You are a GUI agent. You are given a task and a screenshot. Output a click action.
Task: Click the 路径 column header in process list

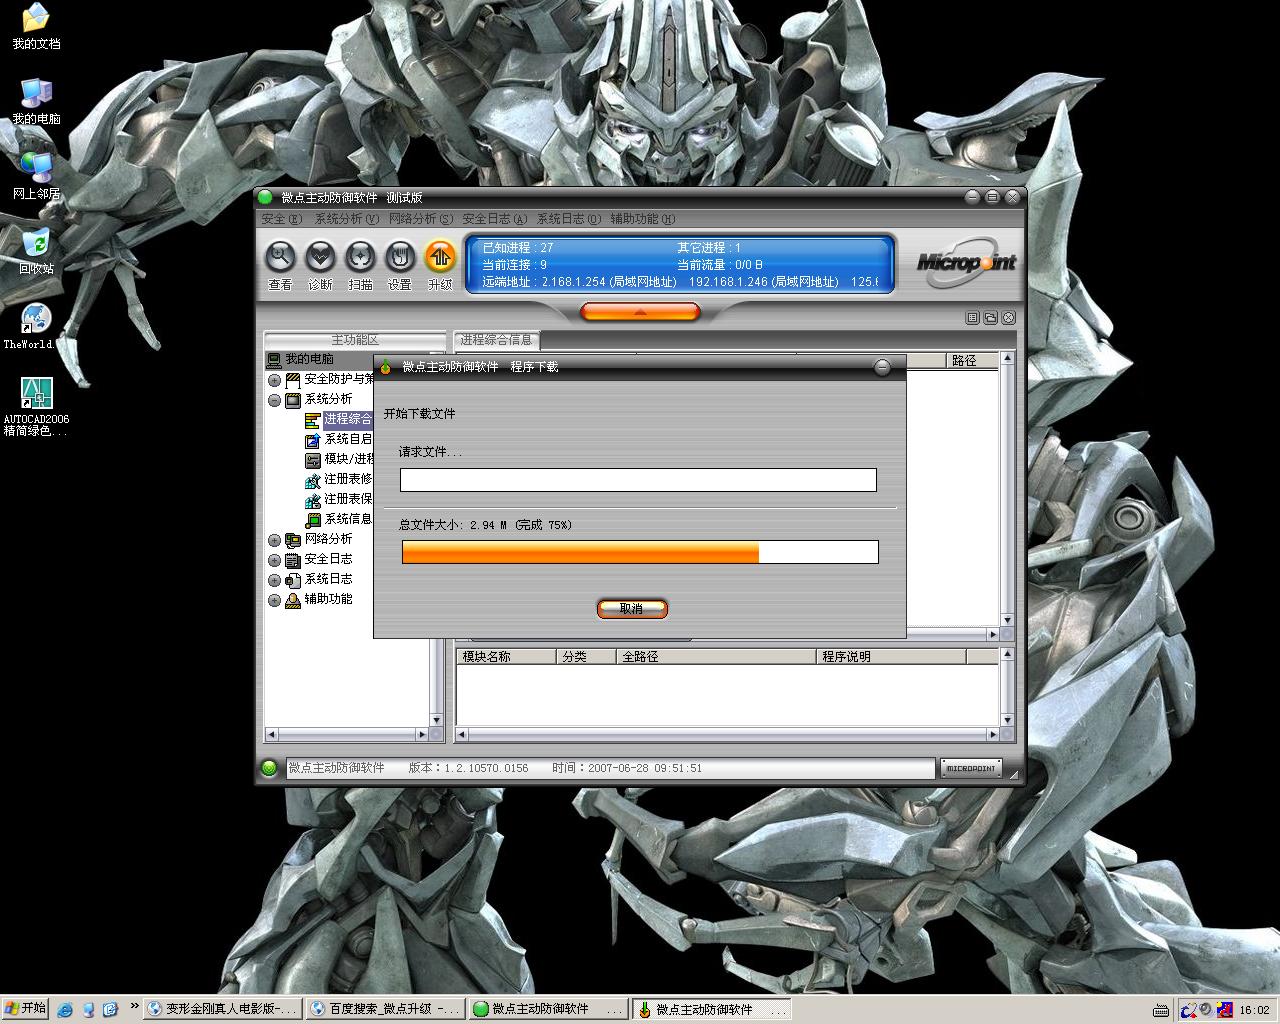point(971,360)
